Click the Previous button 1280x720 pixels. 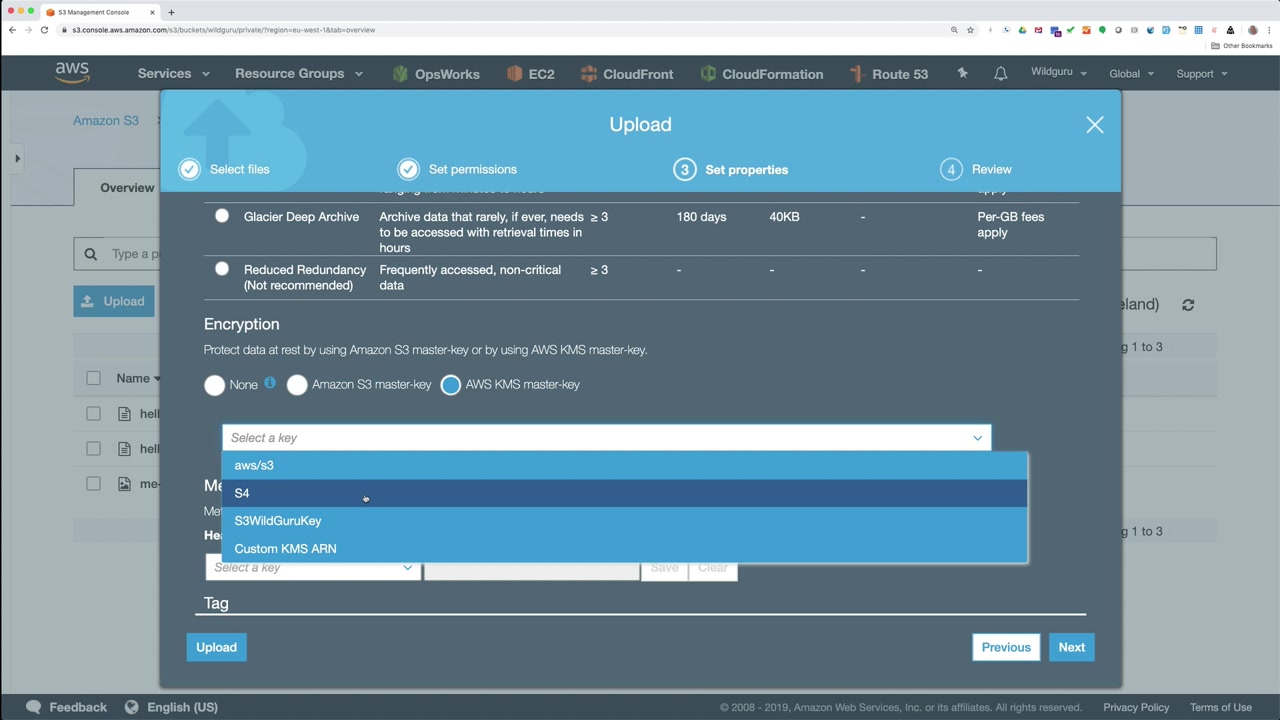click(x=1006, y=647)
